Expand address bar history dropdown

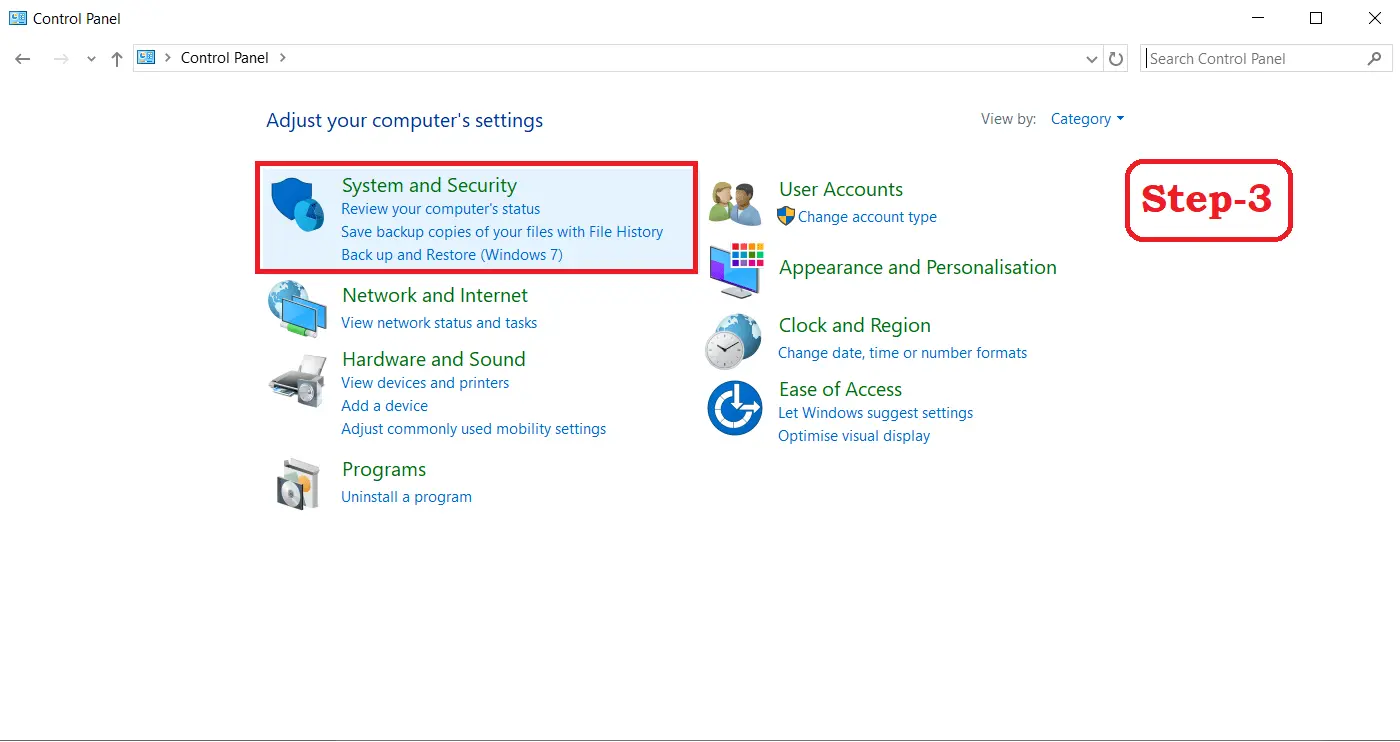pos(1092,59)
